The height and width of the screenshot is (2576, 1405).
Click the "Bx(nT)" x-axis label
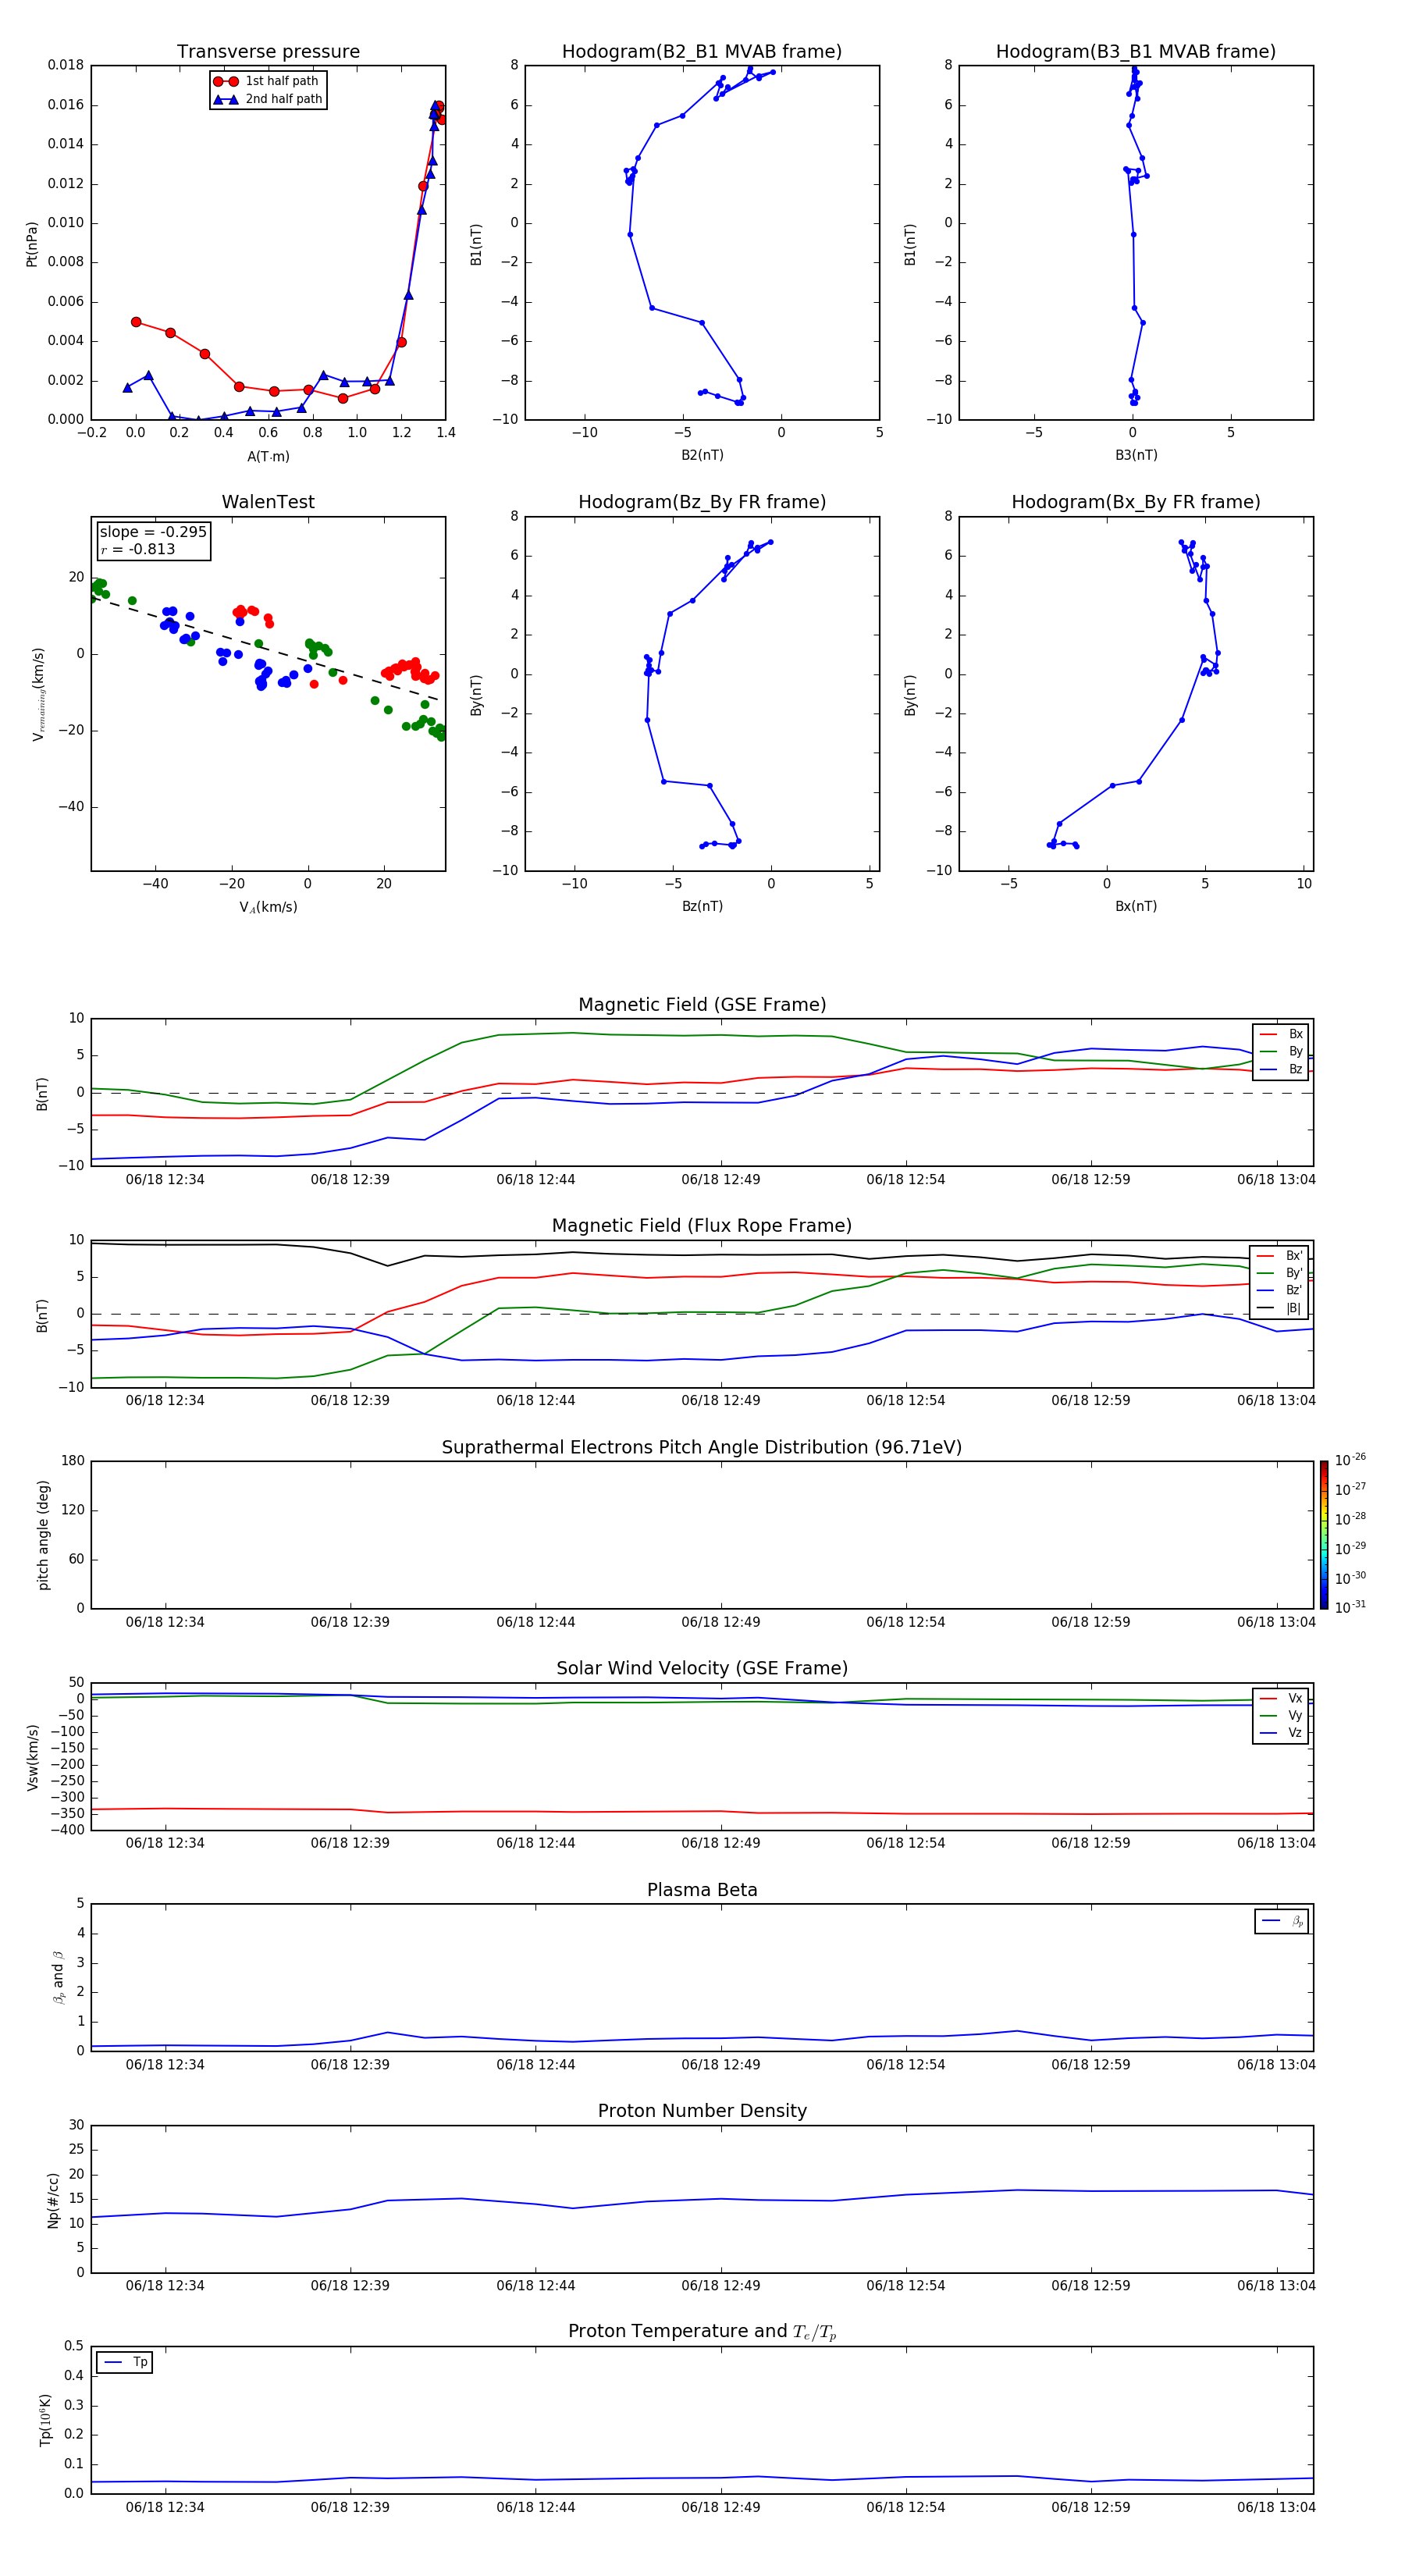click(x=1136, y=906)
